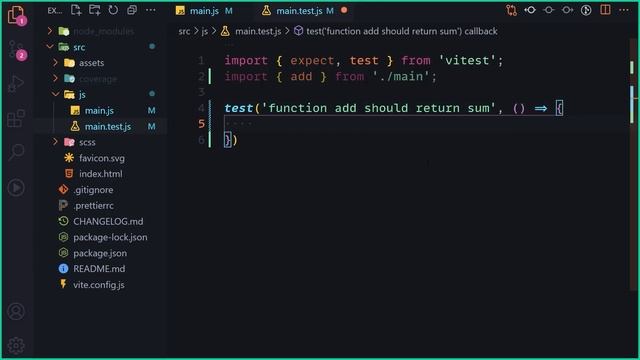Click the 'vitest' import string
Image resolution: width=640 pixels, height=360 pixels.
coord(467,61)
